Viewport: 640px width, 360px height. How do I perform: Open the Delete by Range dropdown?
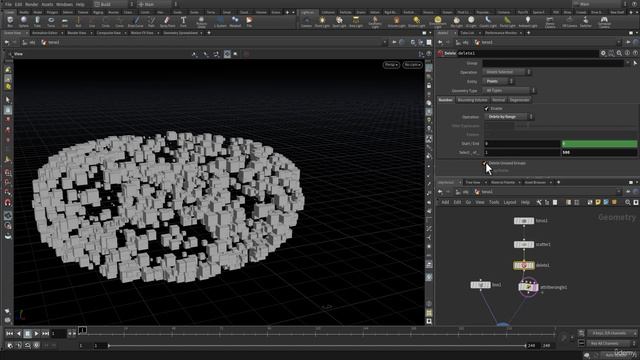(509, 117)
